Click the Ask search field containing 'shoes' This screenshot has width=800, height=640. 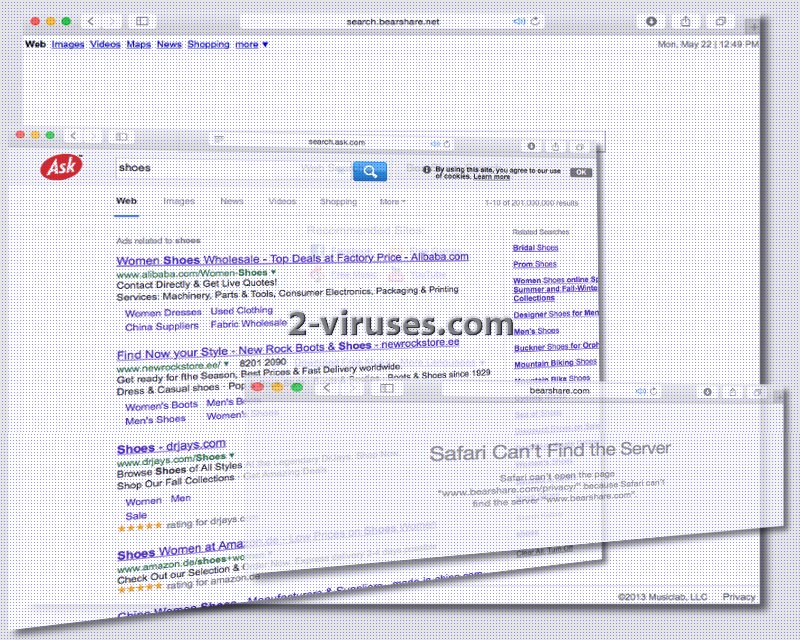(230, 169)
